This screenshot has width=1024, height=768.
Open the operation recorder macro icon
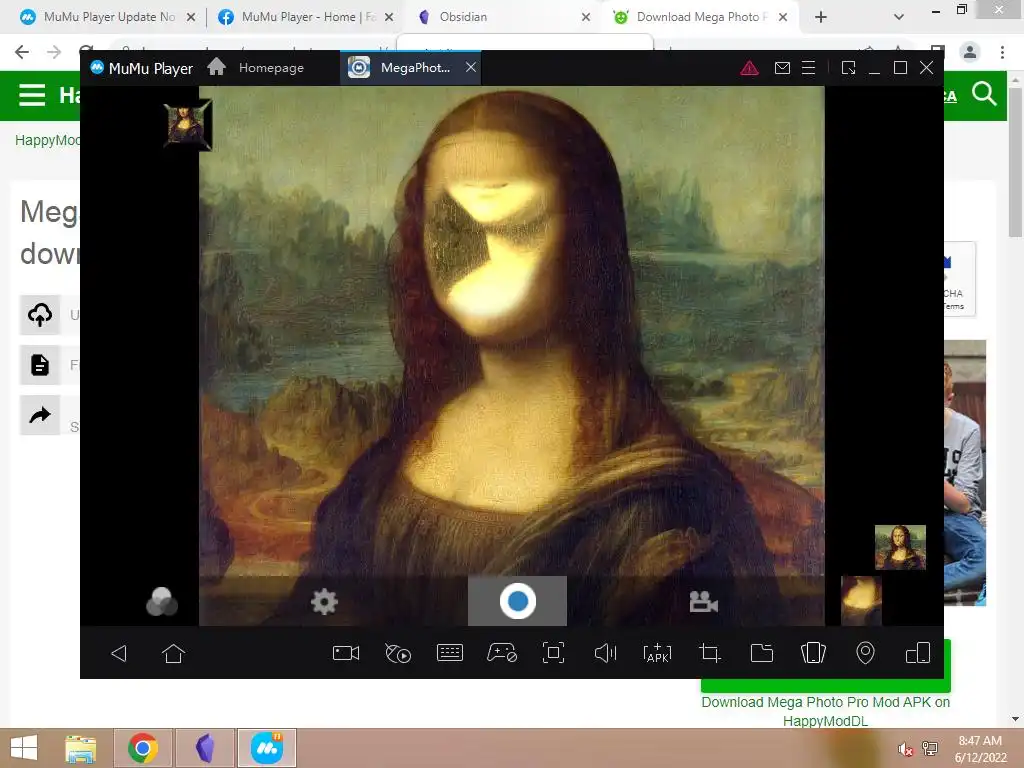[x=398, y=653]
